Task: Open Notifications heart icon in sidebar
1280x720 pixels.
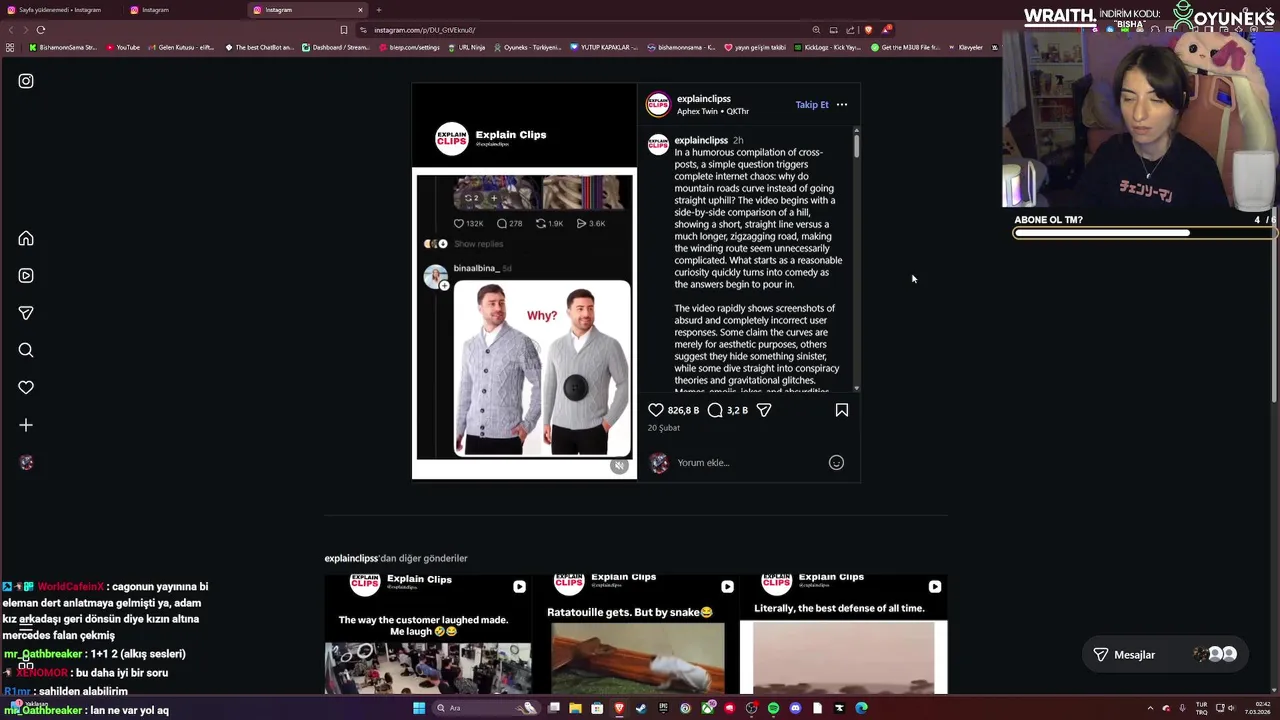Action: click(x=26, y=388)
